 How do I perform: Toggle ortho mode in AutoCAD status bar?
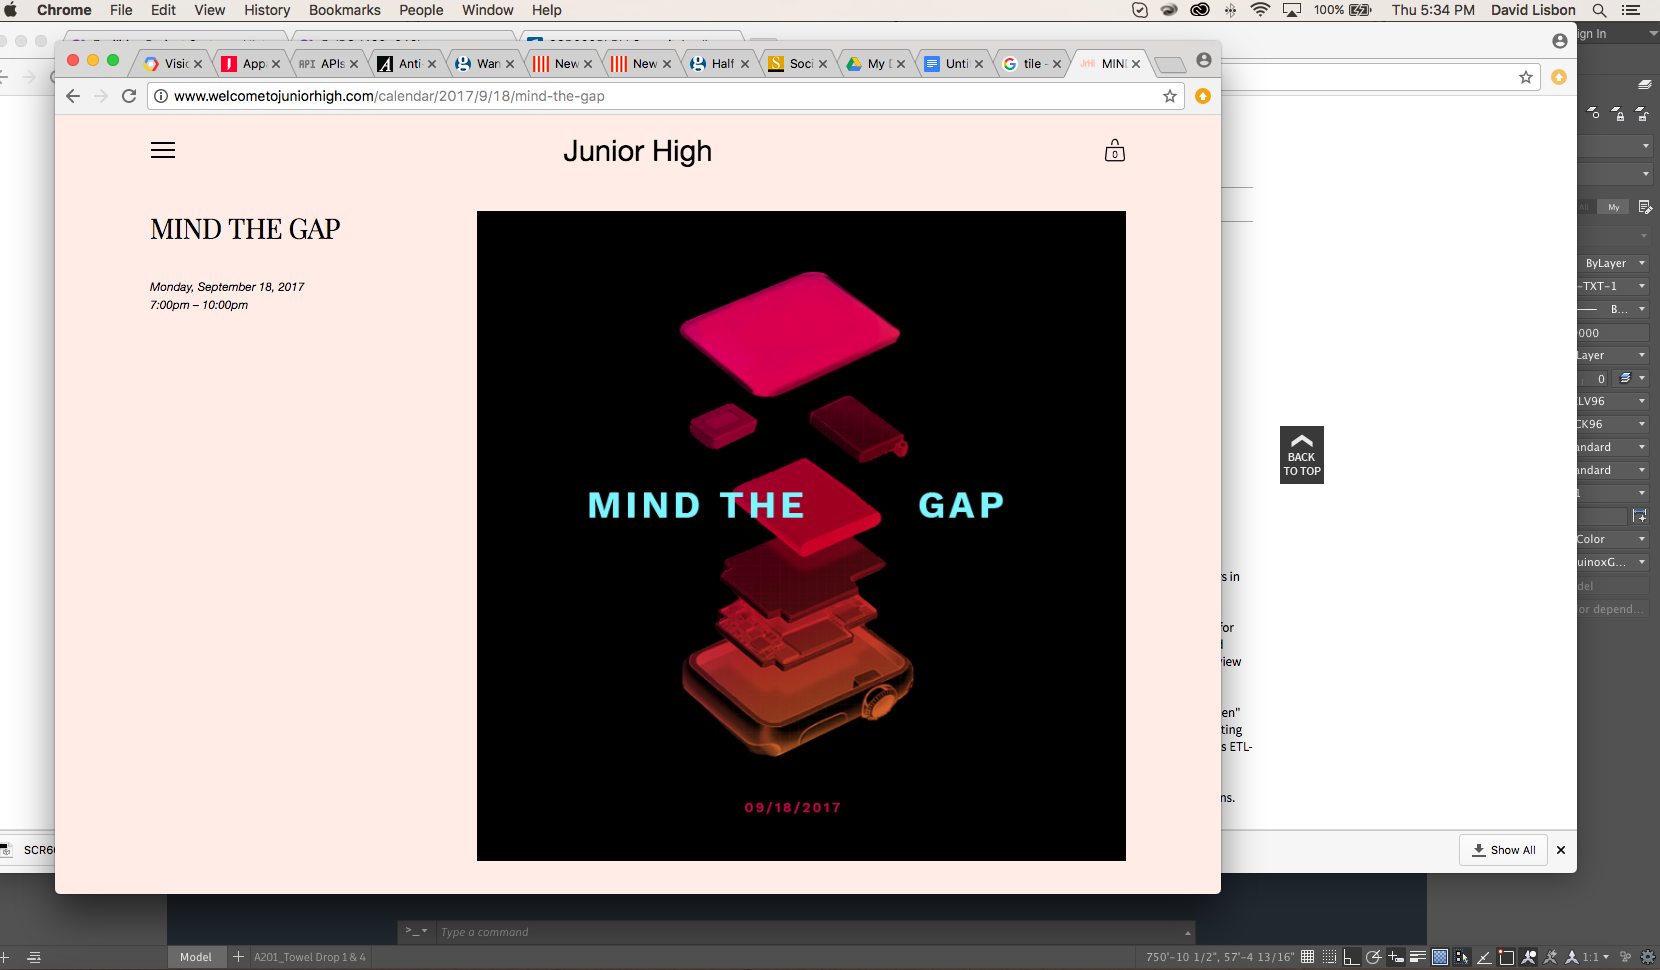click(1351, 957)
